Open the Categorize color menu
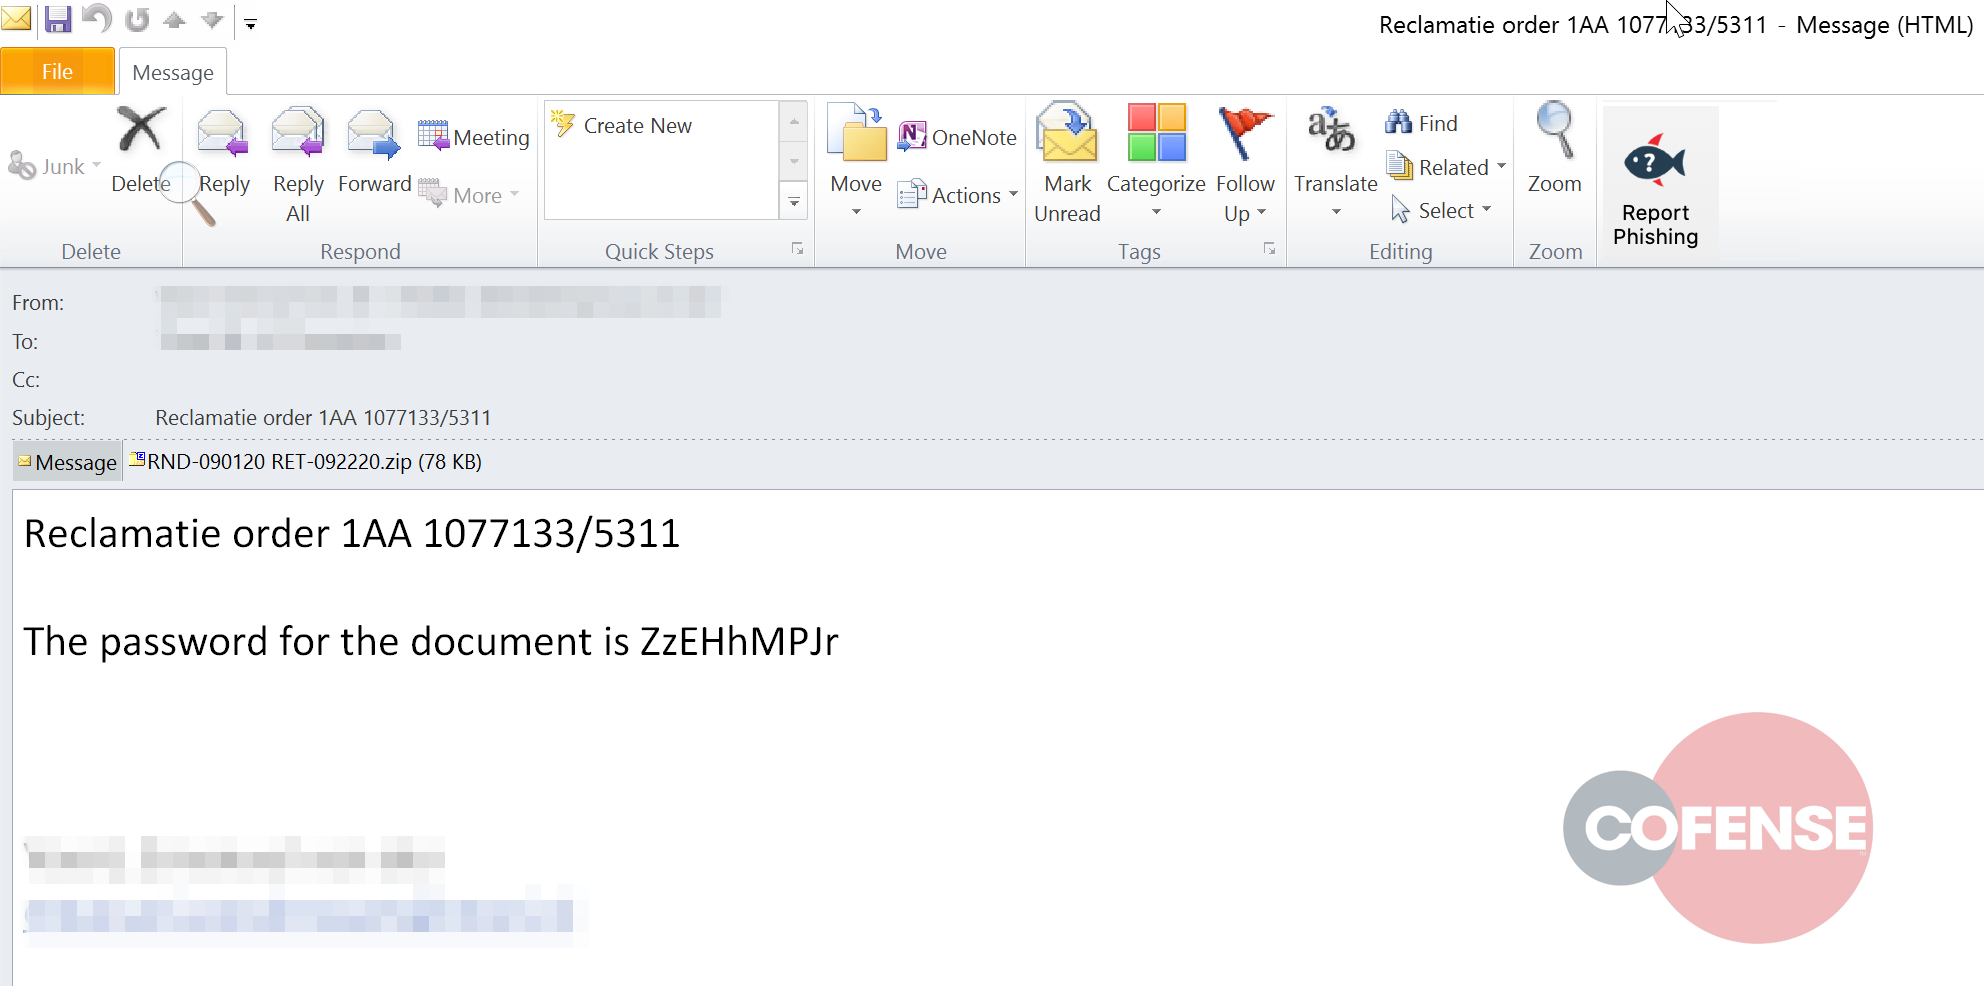This screenshot has height=986, width=1984. point(1156,162)
